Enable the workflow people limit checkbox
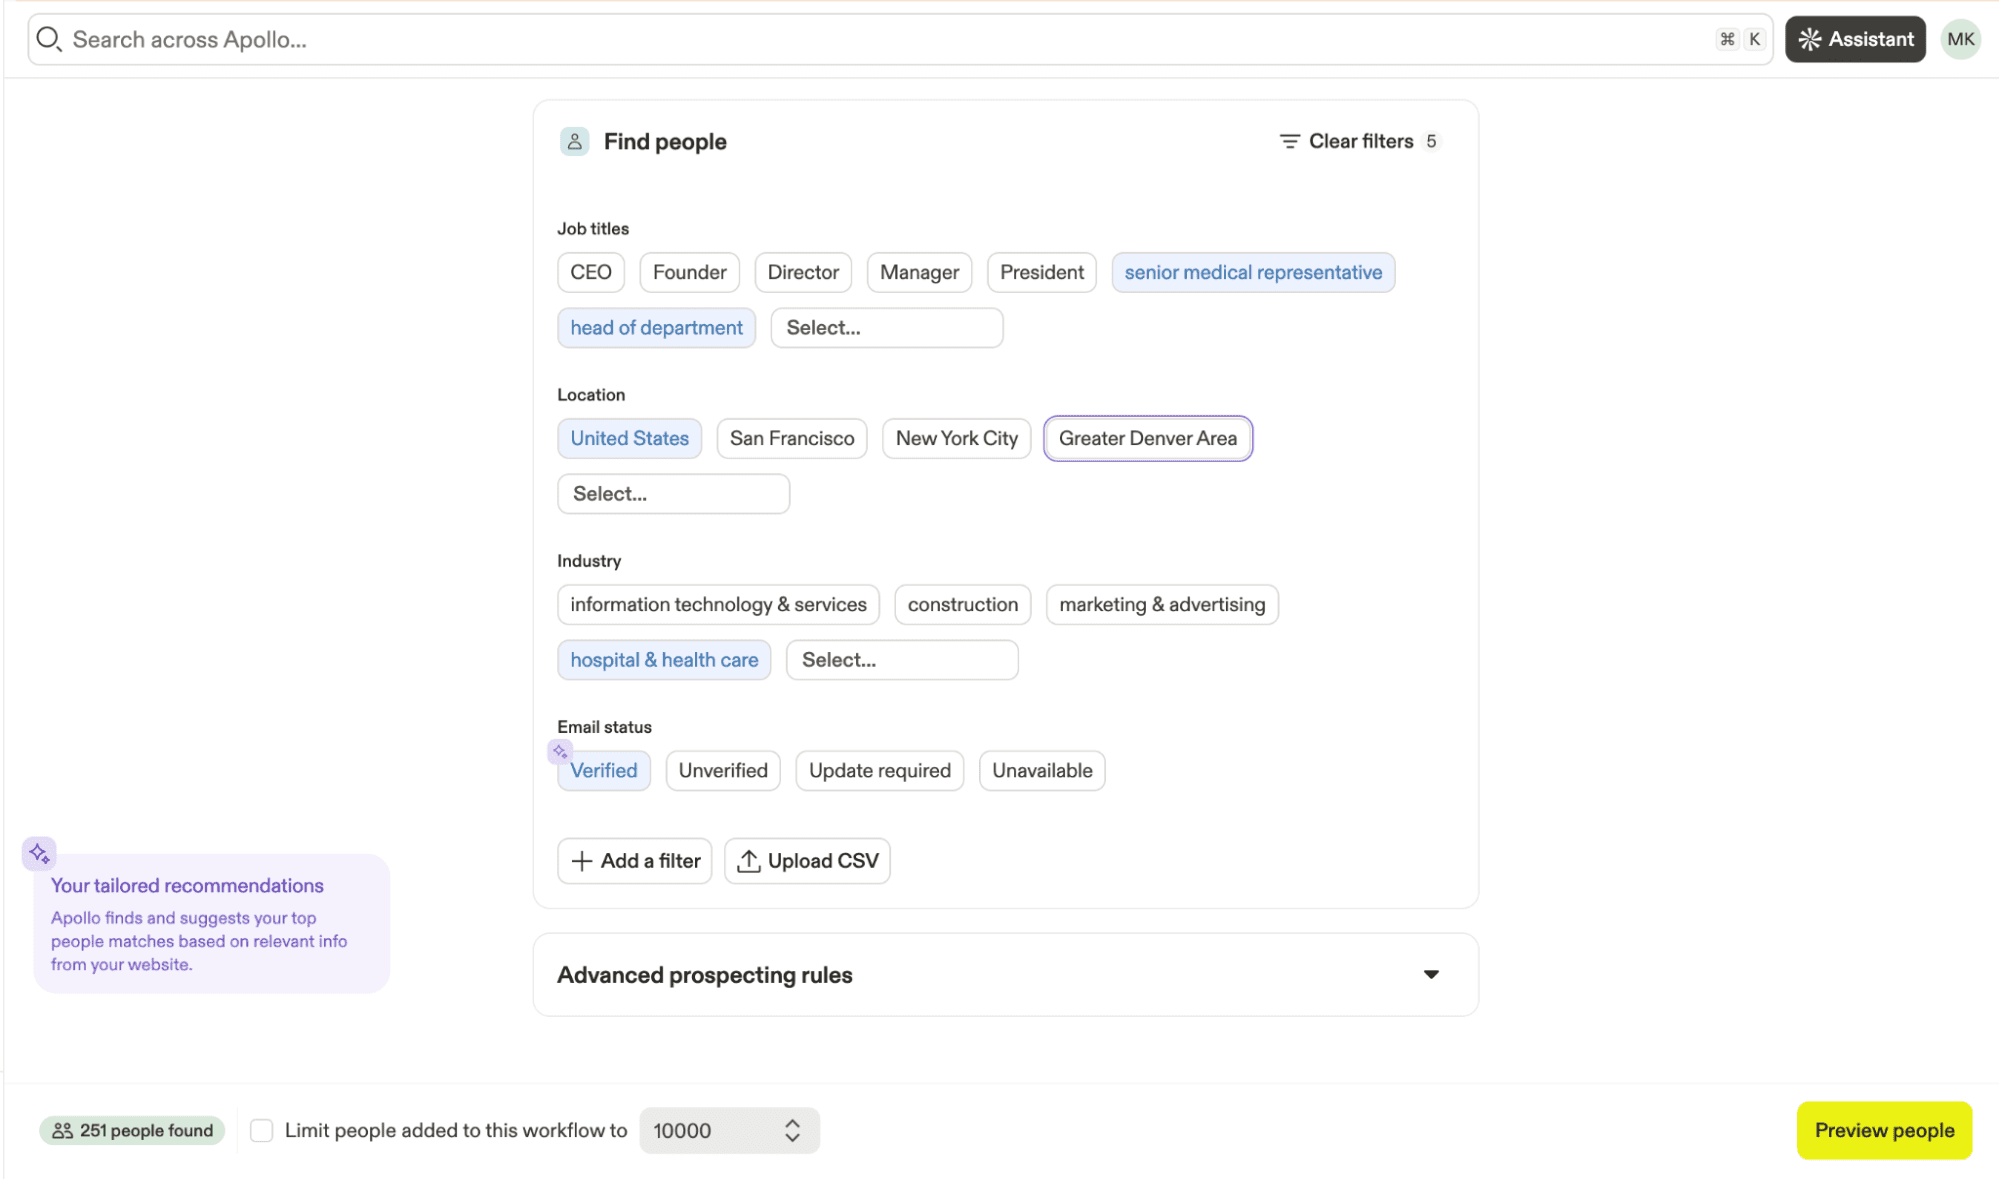This screenshot has height=1180, width=1999. (261, 1130)
